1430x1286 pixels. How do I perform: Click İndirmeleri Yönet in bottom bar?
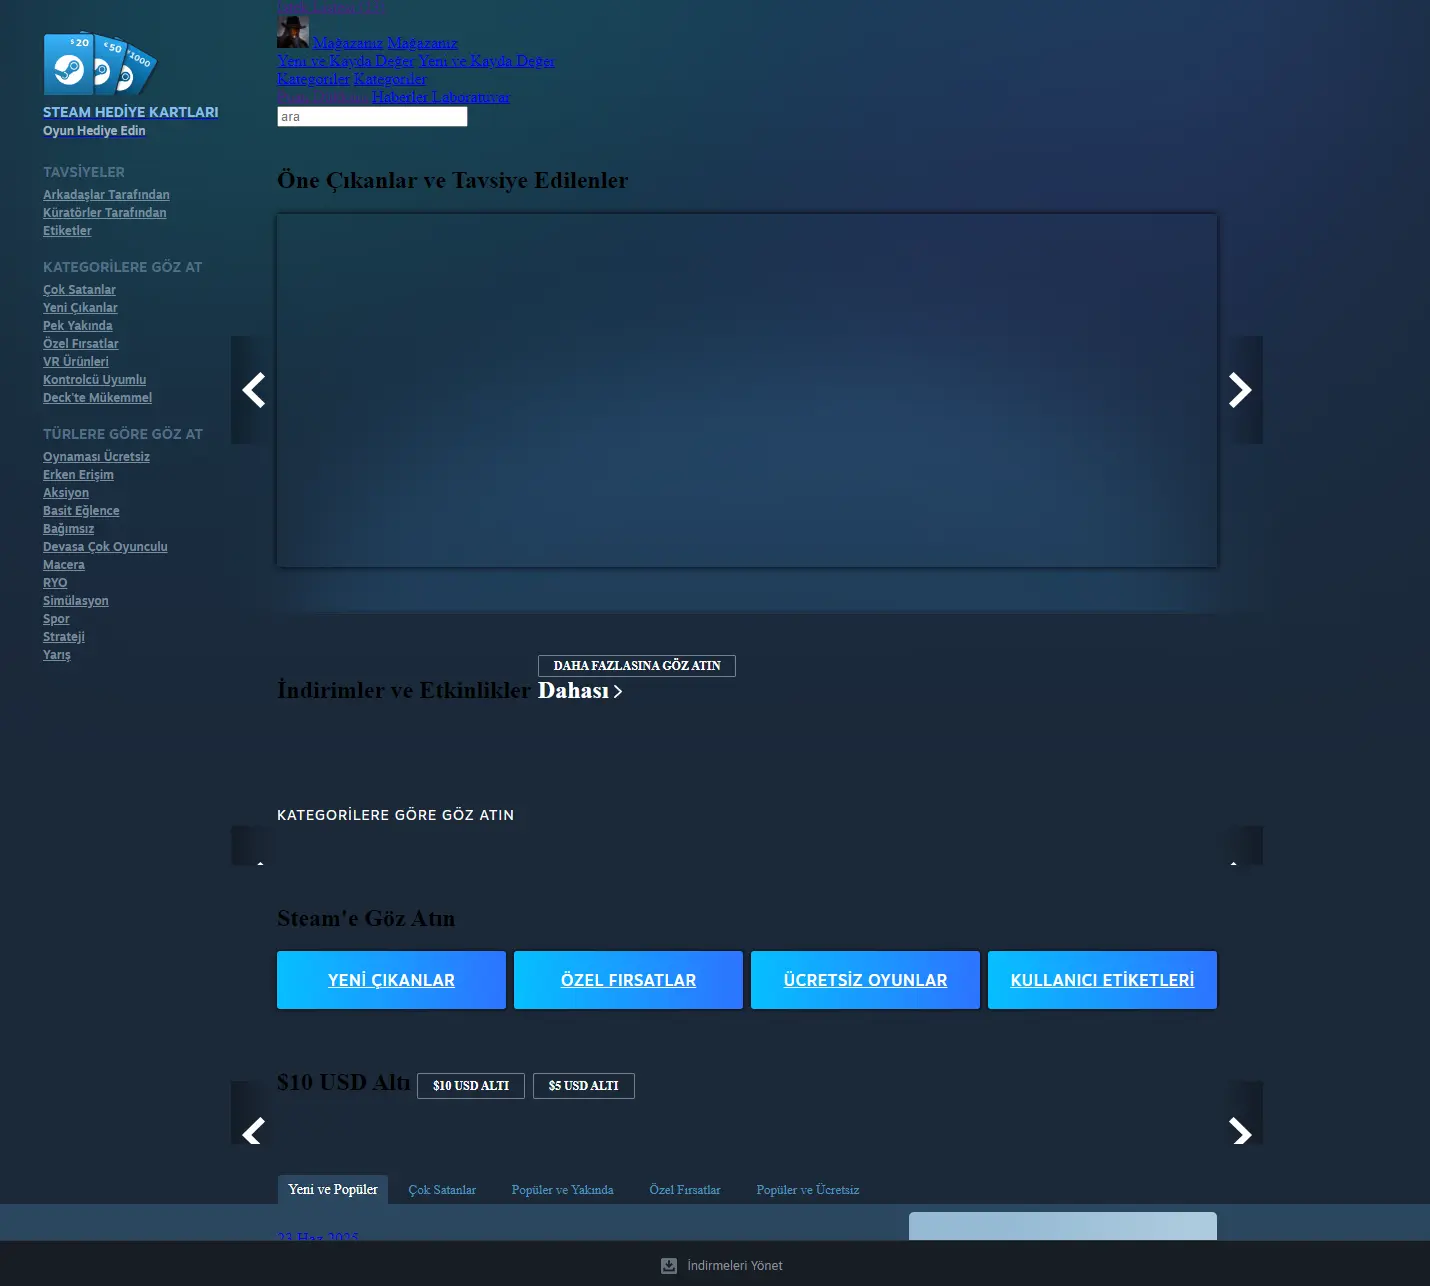point(735,1266)
